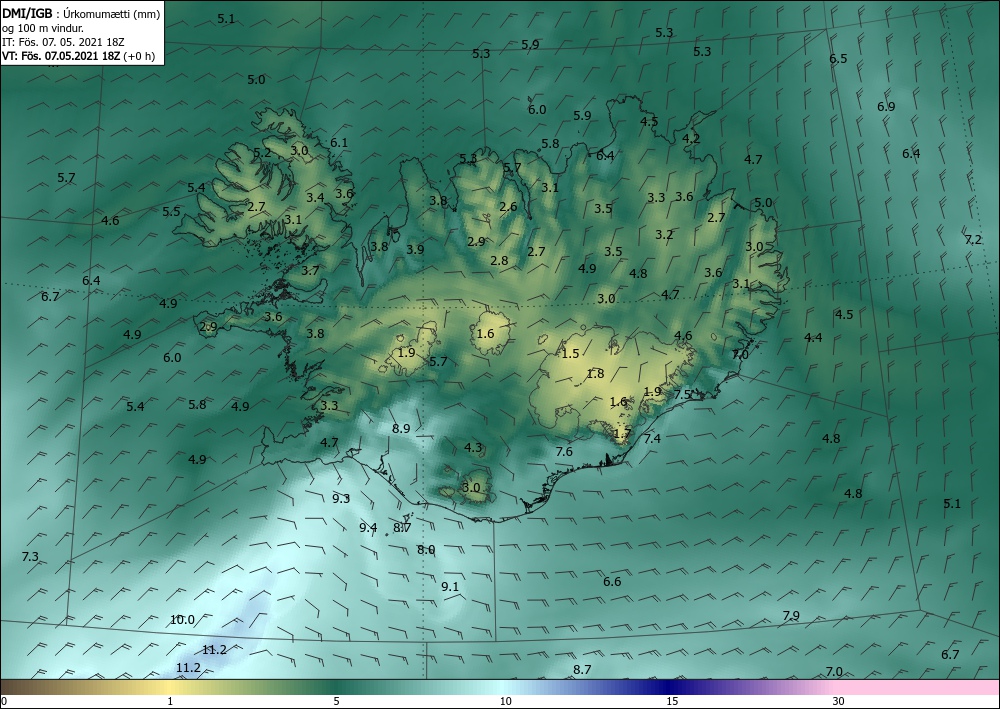Click the 3.9 value on the map
Viewport: 1000px width, 709px height.
click(x=415, y=249)
